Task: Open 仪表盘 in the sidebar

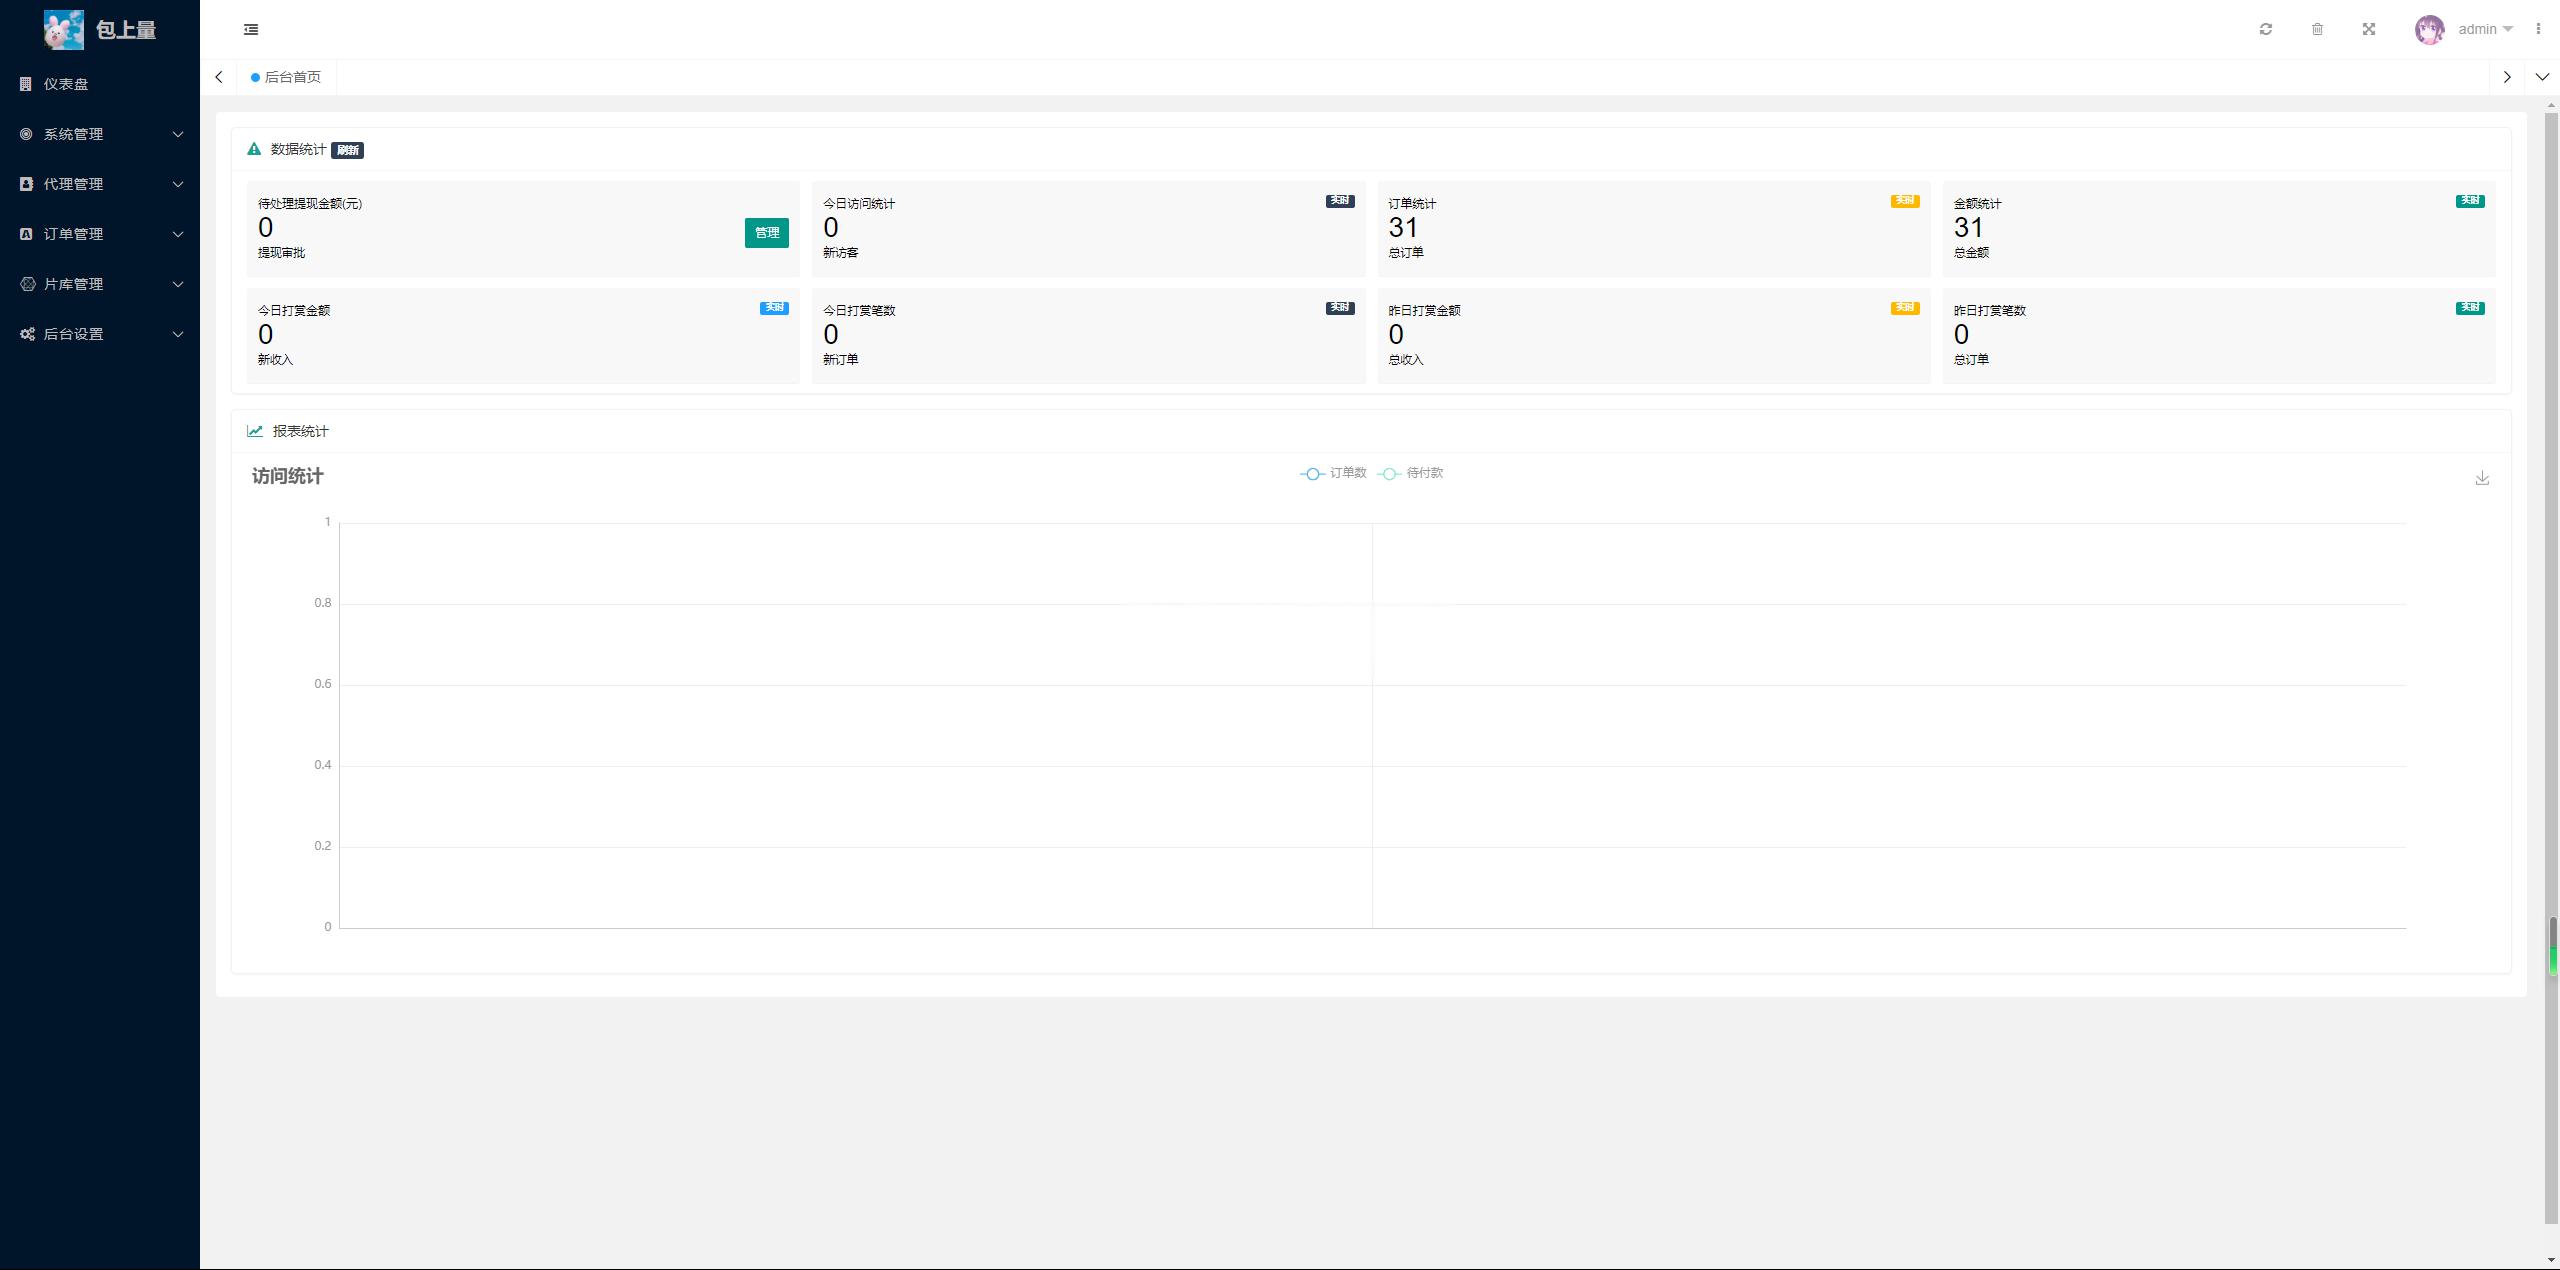Action: [100, 84]
